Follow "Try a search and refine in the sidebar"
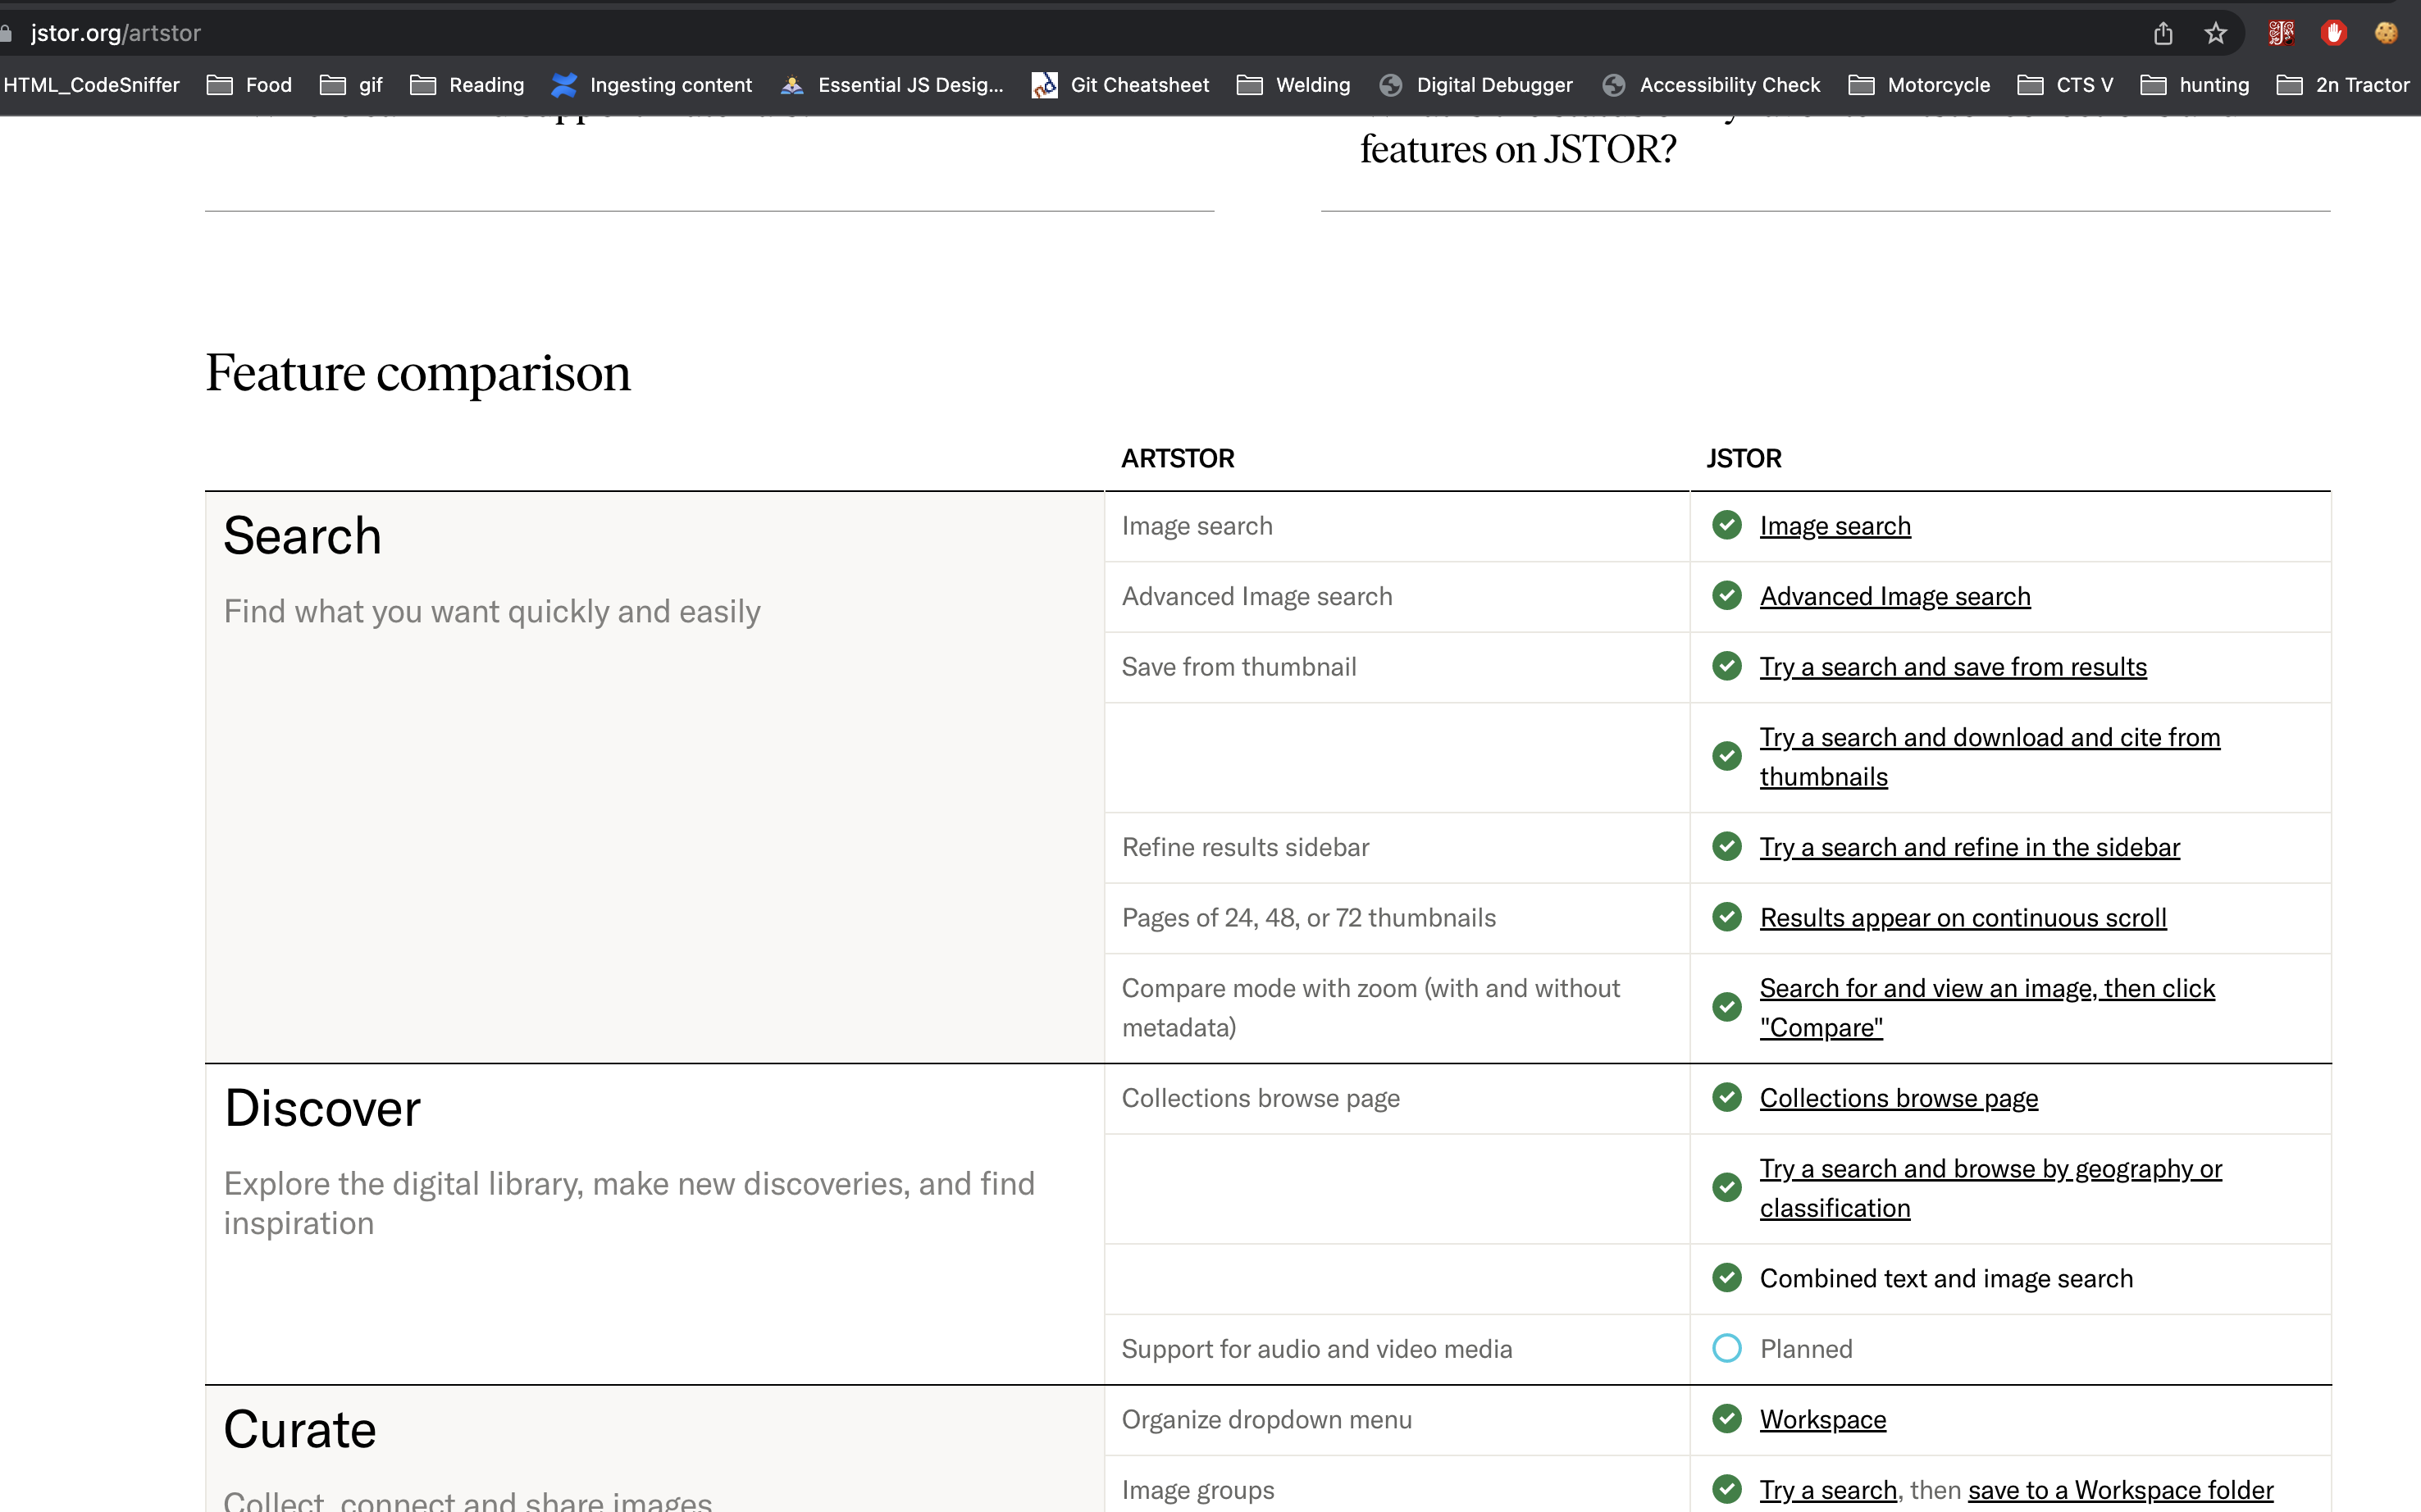Screen dimensions: 2421x1512 coord(1970,848)
